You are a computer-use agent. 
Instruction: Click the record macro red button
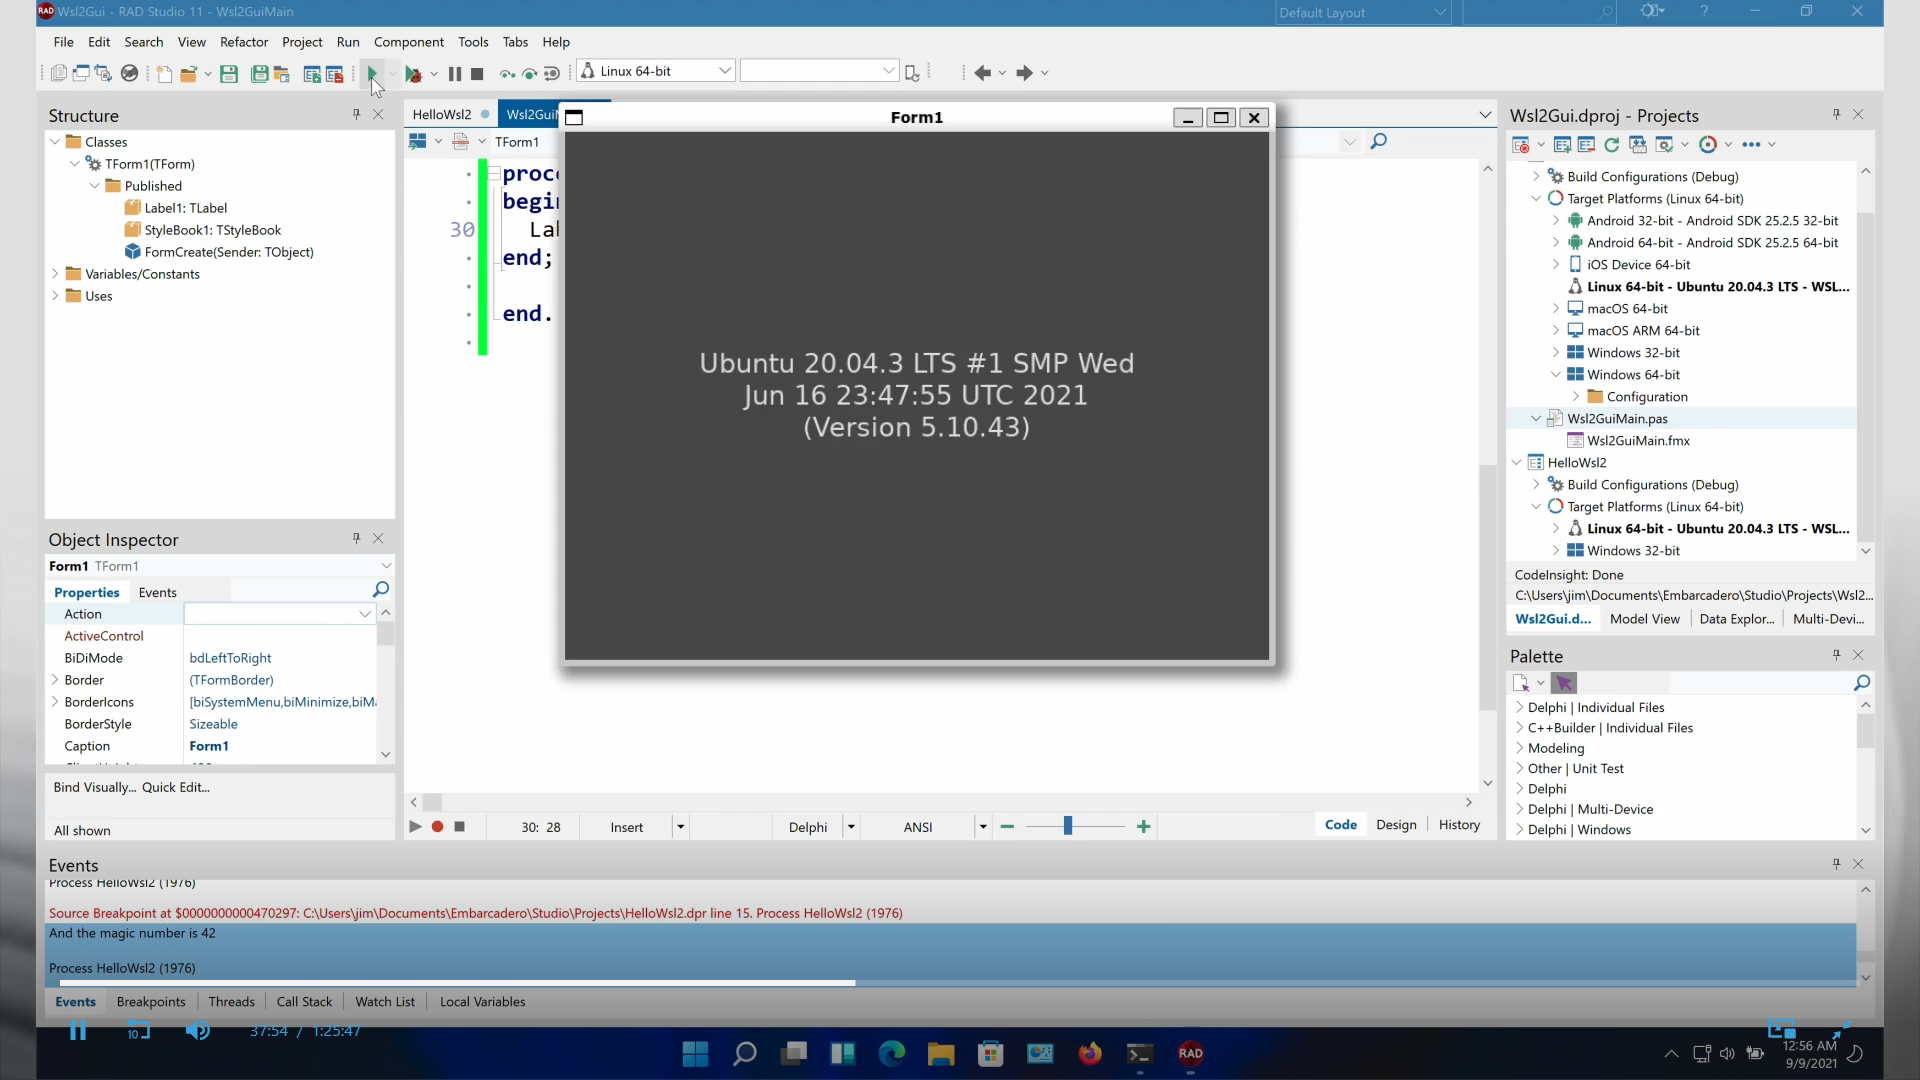click(x=437, y=827)
